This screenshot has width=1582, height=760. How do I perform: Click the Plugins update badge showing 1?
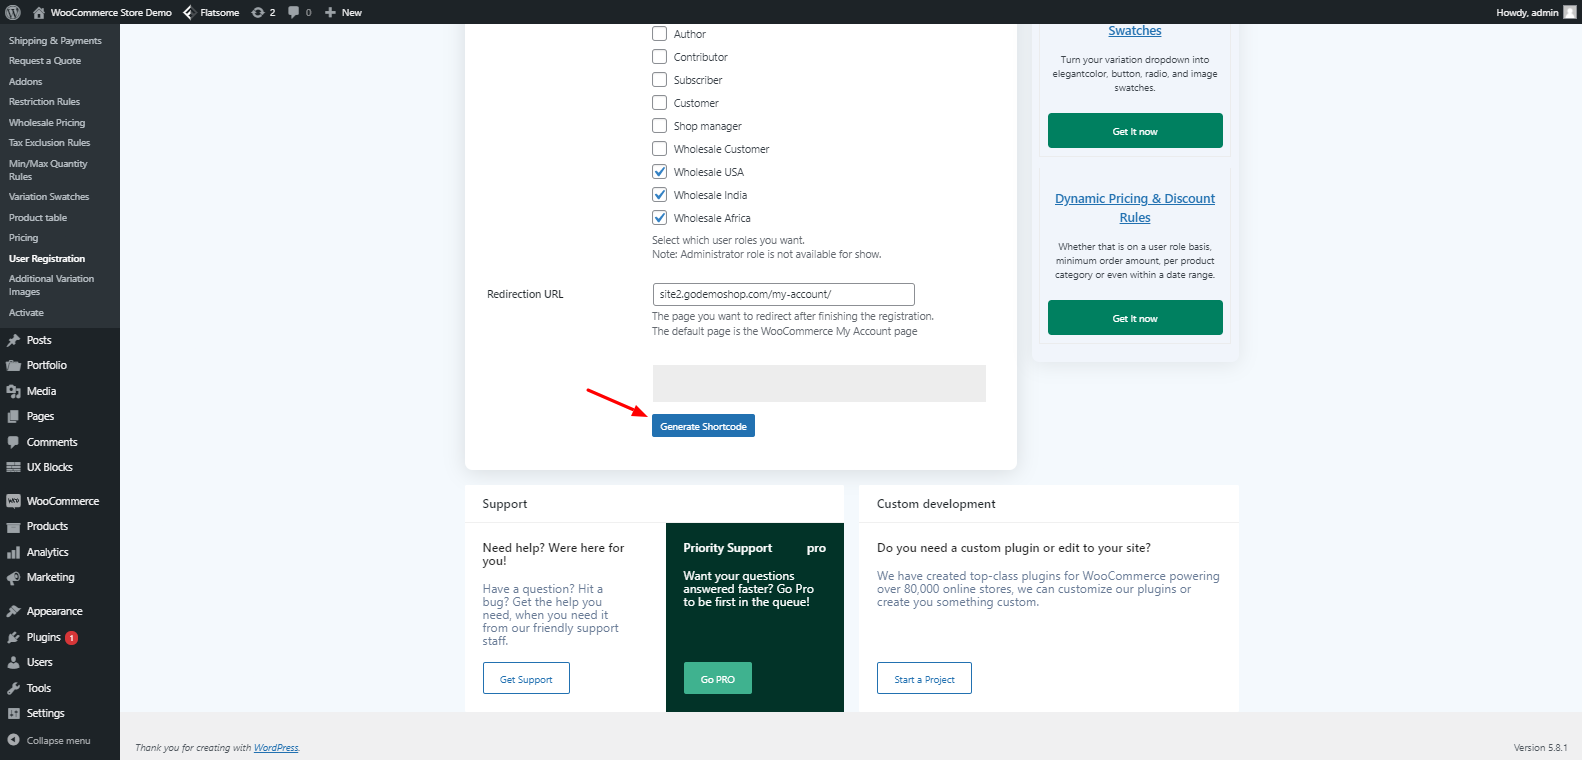pos(72,638)
